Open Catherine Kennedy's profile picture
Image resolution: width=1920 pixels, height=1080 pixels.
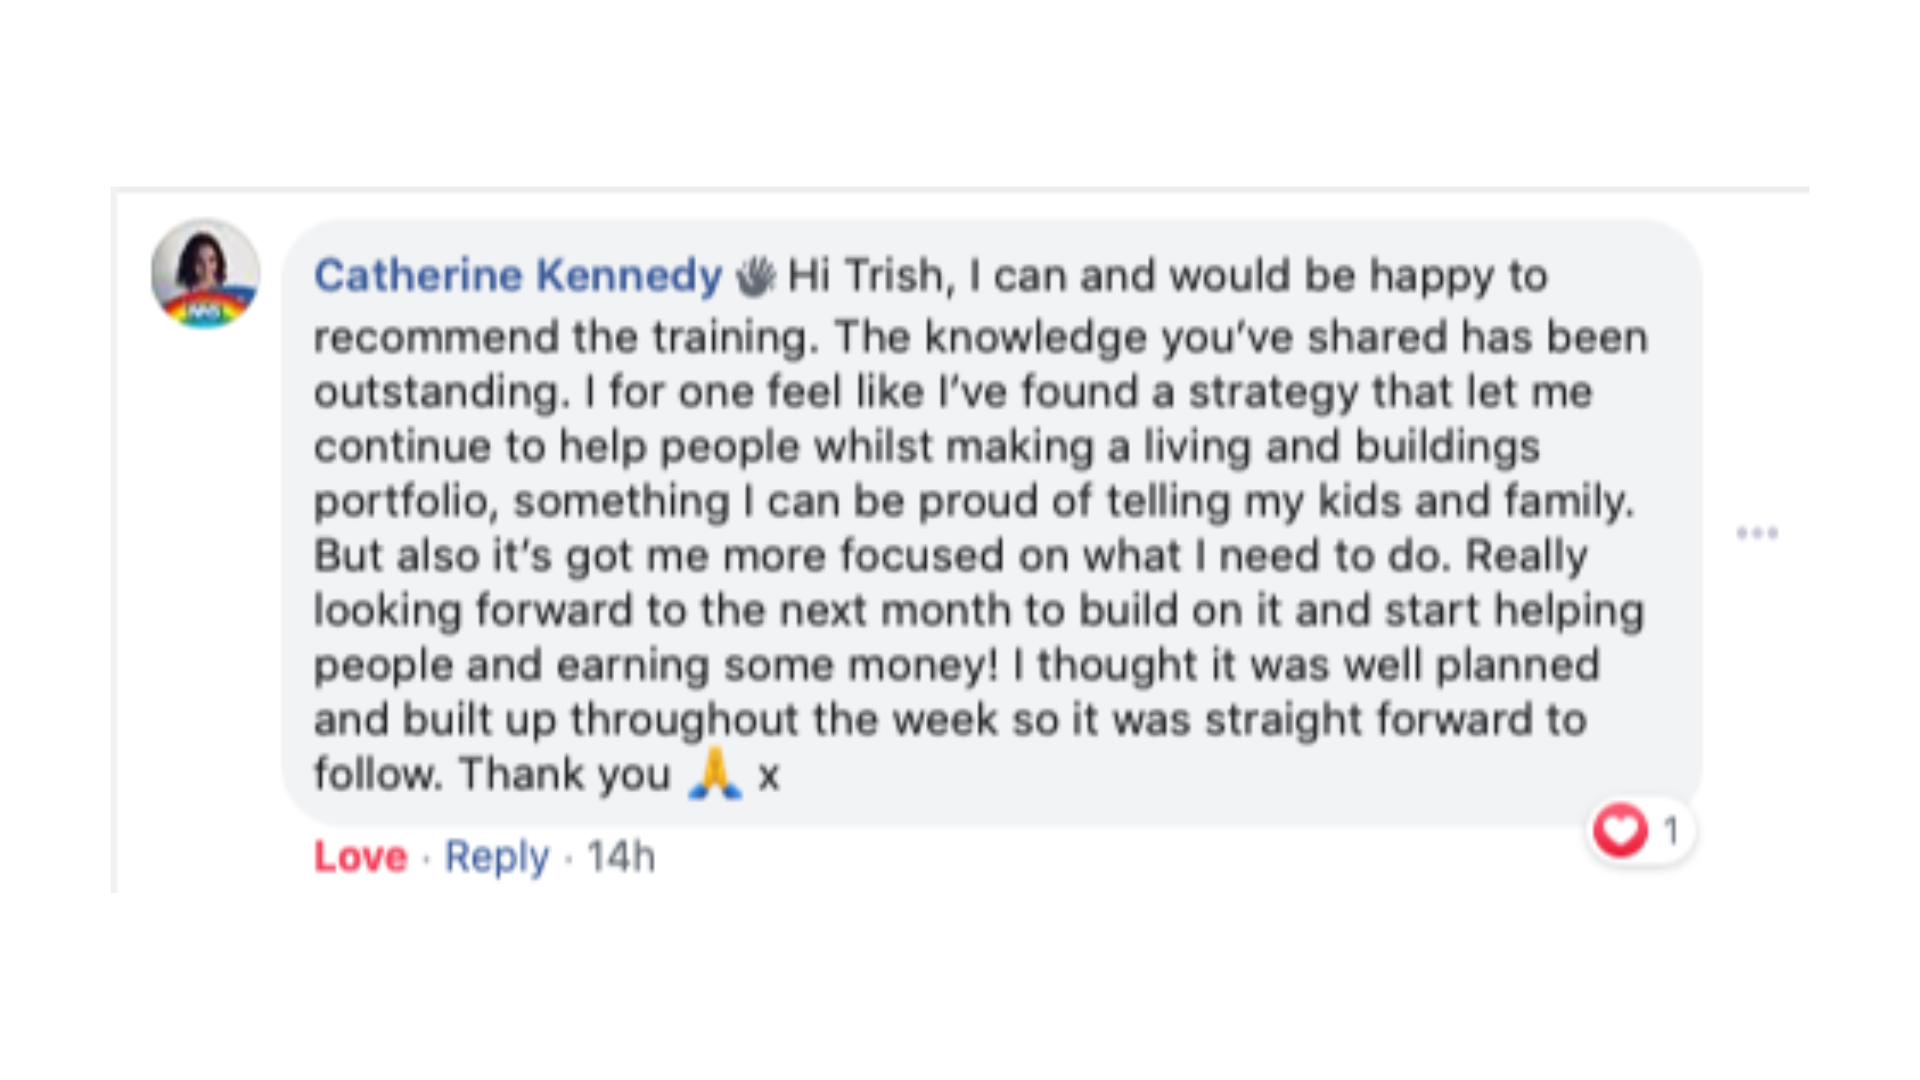click(206, 273)
